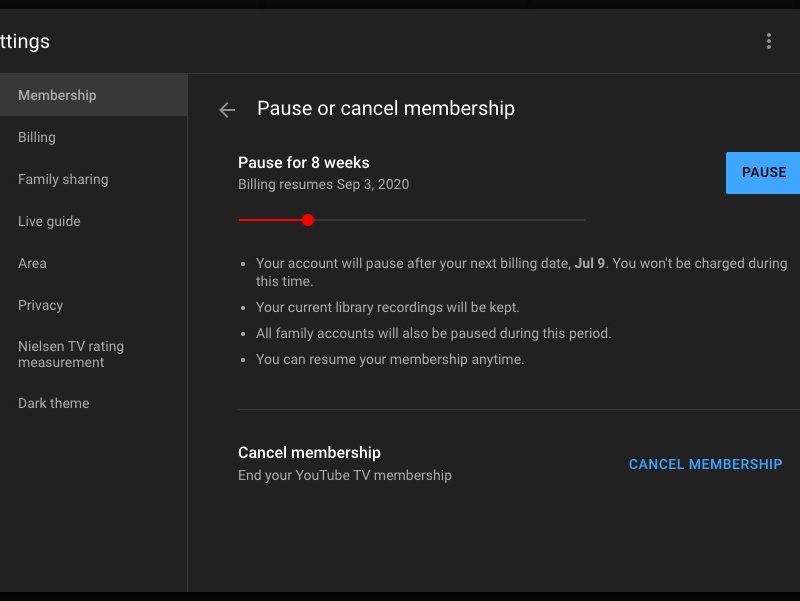Click the "Pause or cancel membership" page heading
This screenshot has height=601, width=800.
pos(385,108)
